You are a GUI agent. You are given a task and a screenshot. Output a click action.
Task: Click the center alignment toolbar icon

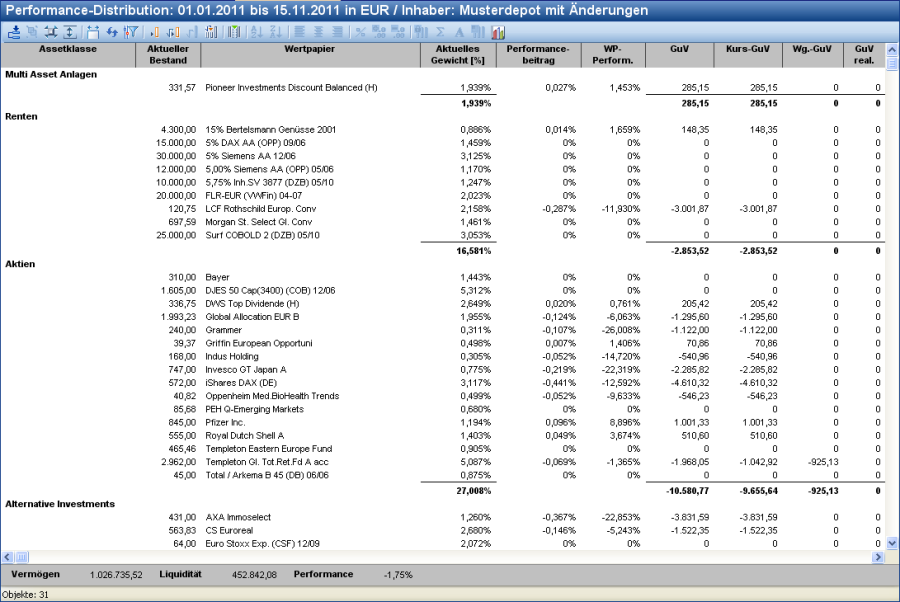(x=318, y=31)
